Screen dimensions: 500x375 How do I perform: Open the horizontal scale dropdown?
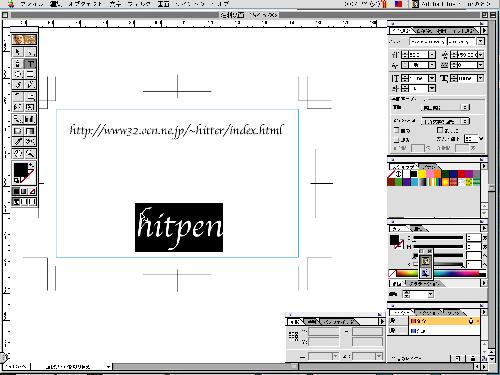coord(480,78)
